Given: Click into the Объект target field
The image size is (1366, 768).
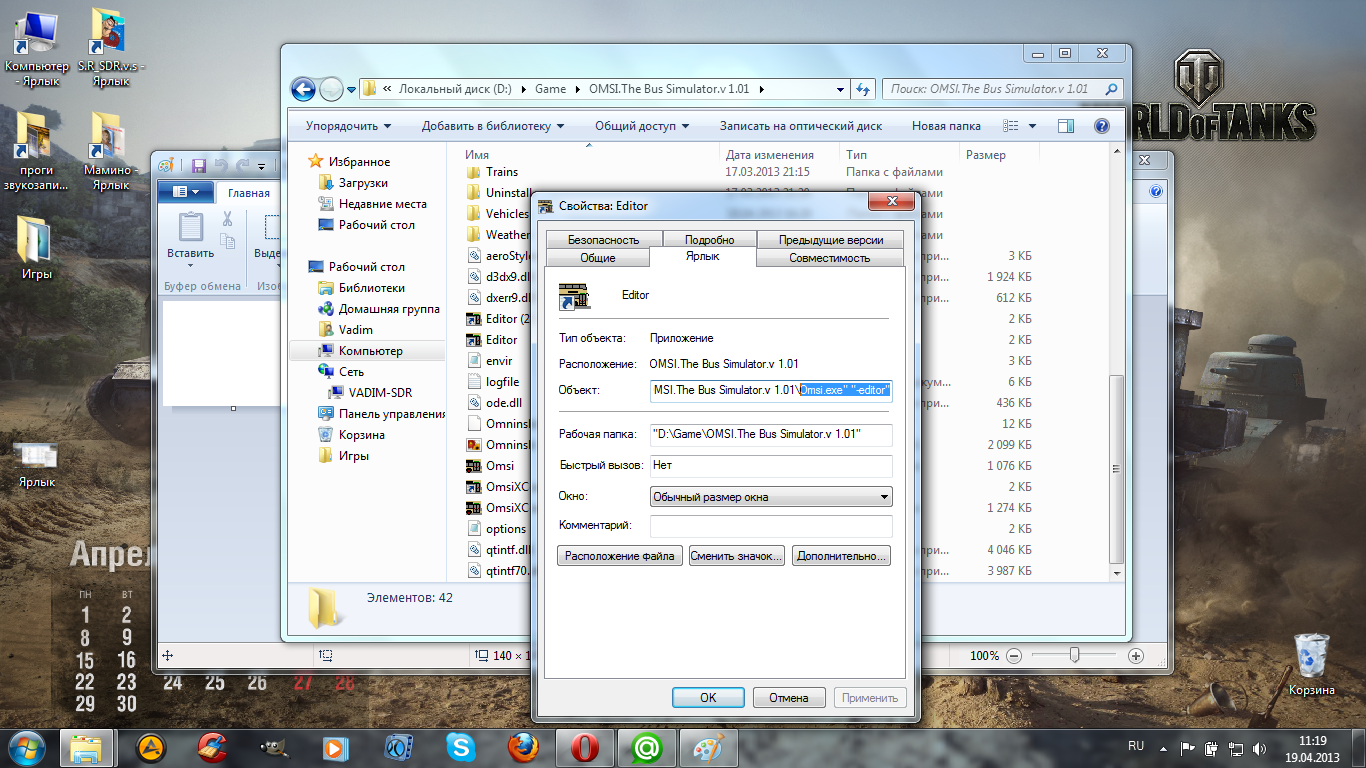Looking at the screenshot, I should pyautogui.click(x=771, y=390).
